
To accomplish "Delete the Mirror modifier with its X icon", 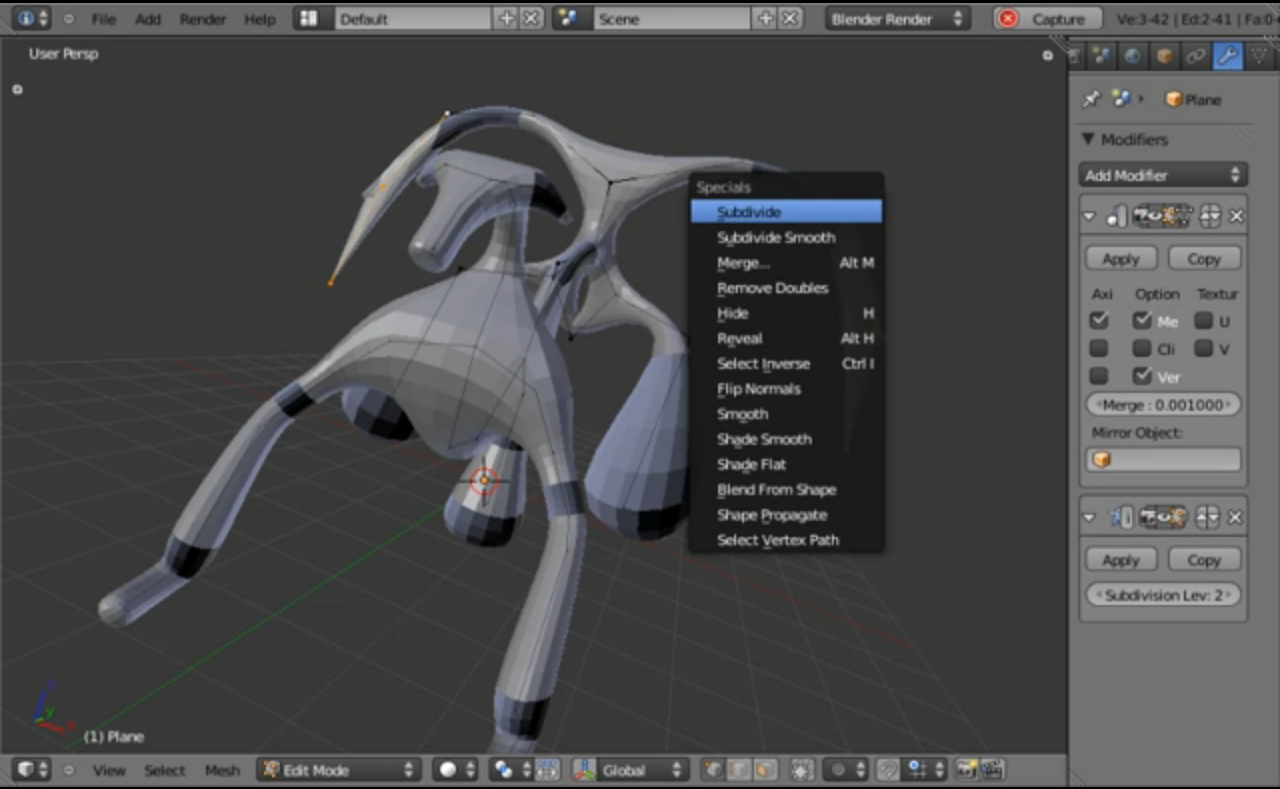I will click(x=1237, y=216).
